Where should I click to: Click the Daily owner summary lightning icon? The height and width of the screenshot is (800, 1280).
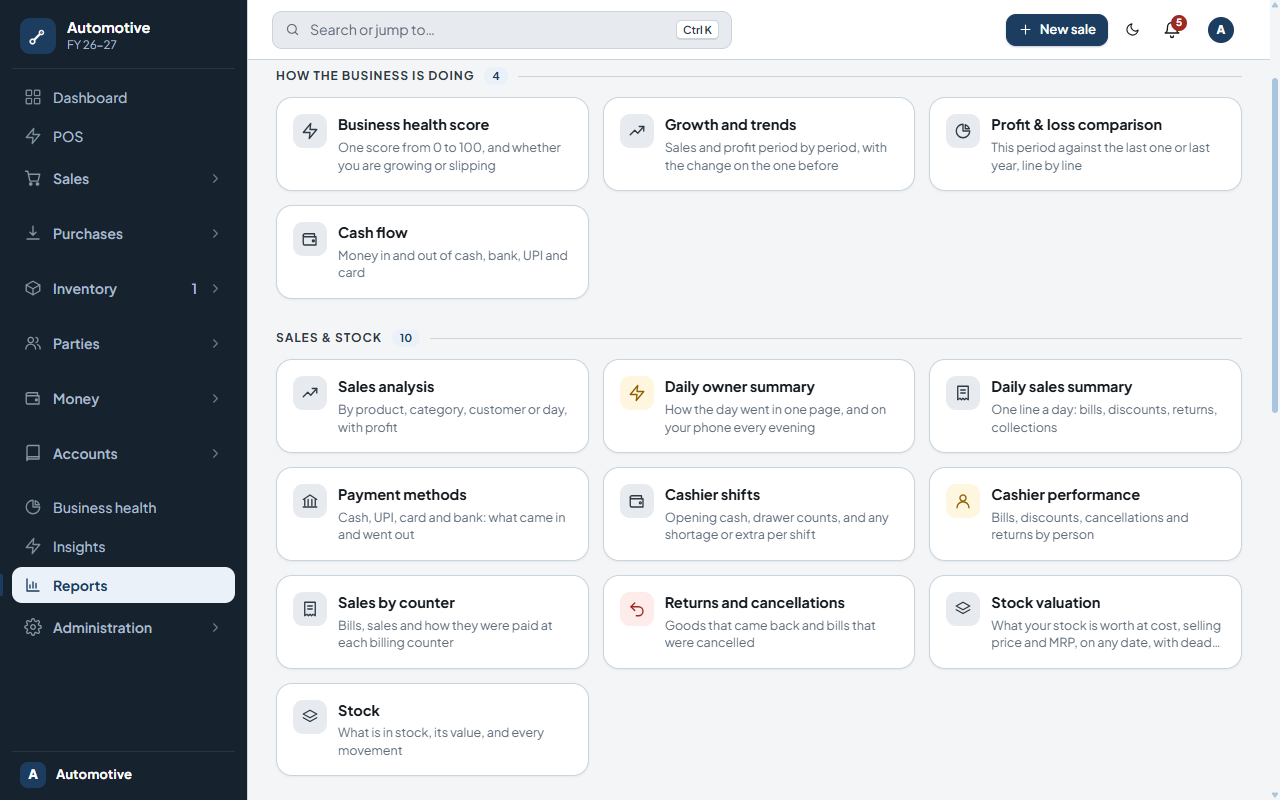point(637,393)
